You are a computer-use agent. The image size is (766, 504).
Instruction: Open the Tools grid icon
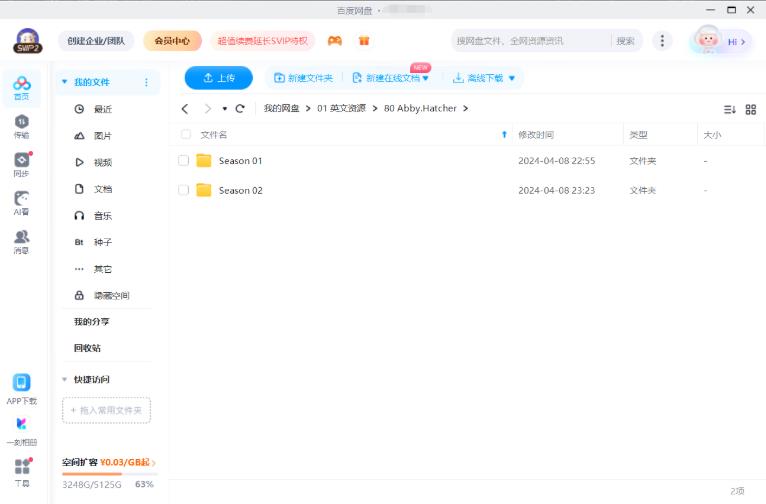(21, 472)
